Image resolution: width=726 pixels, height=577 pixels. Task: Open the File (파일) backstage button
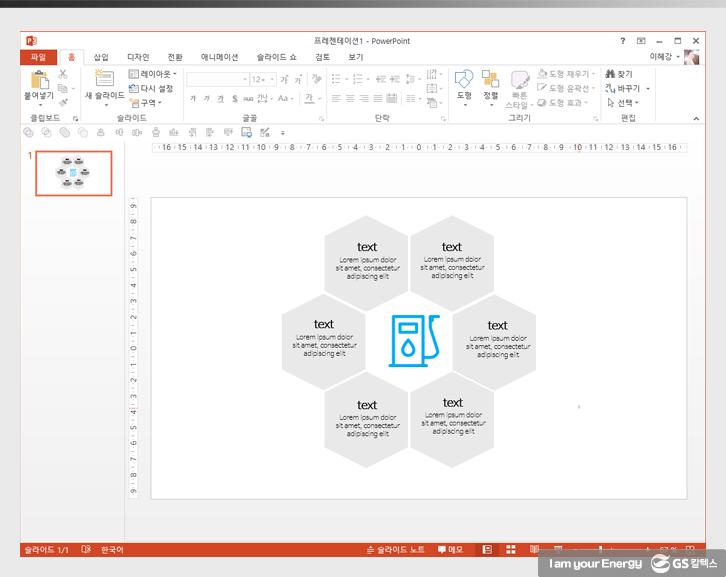coord(38,57)
